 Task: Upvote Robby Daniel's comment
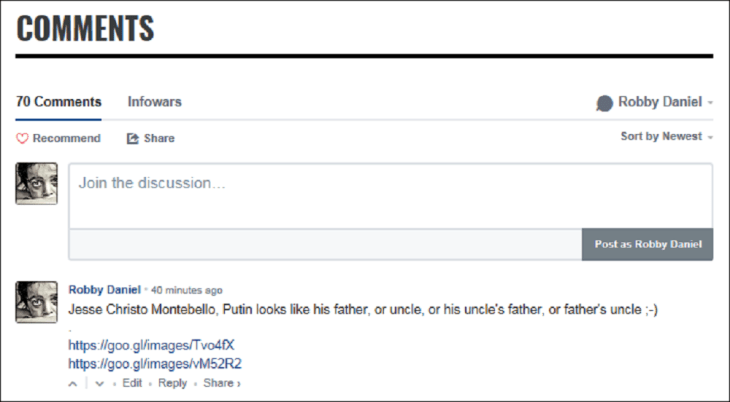click(72, 383)
